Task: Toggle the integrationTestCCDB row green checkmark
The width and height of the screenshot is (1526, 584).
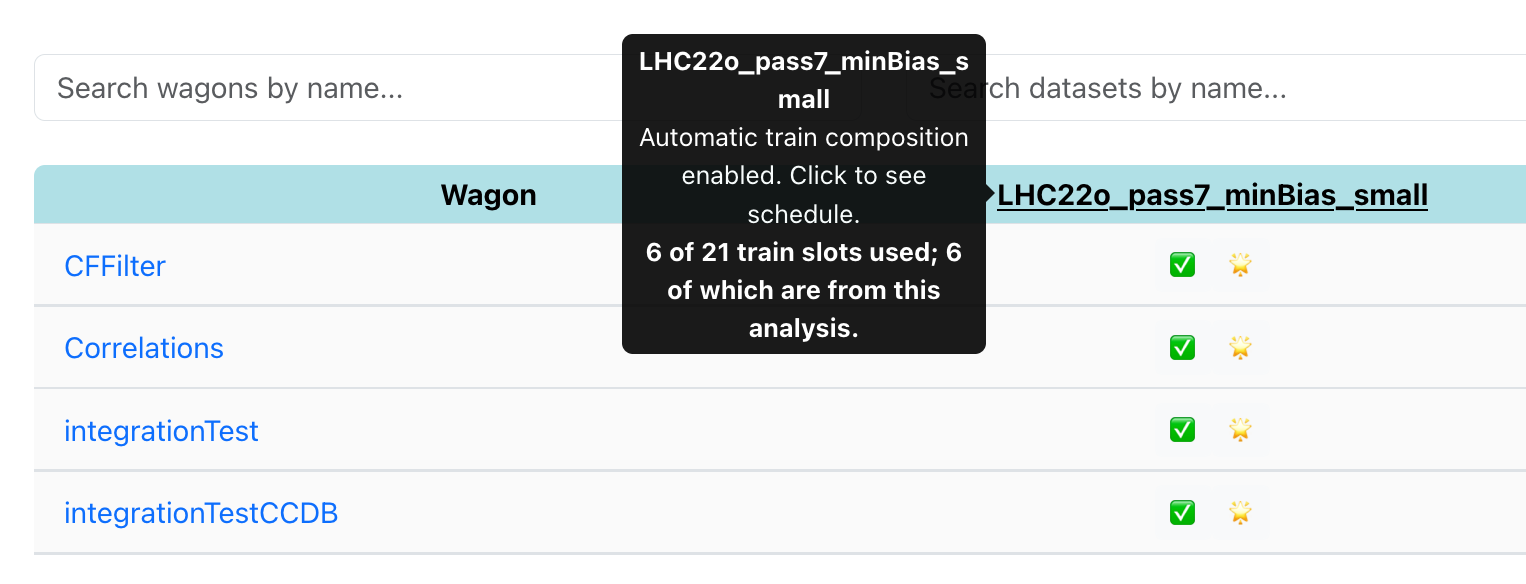Action: (x=1182, y=513)
